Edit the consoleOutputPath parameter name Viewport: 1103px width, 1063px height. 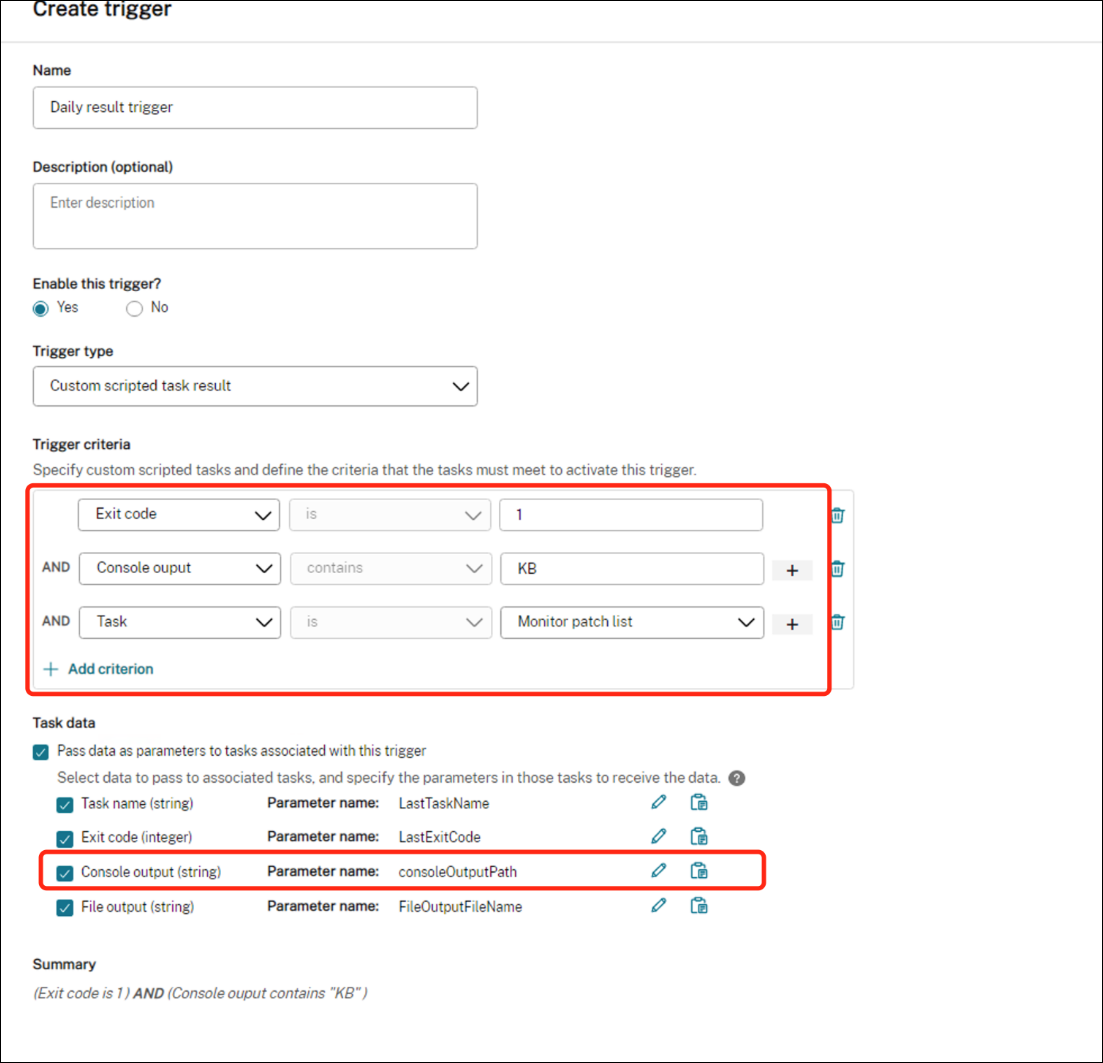(x=658, y=870)
